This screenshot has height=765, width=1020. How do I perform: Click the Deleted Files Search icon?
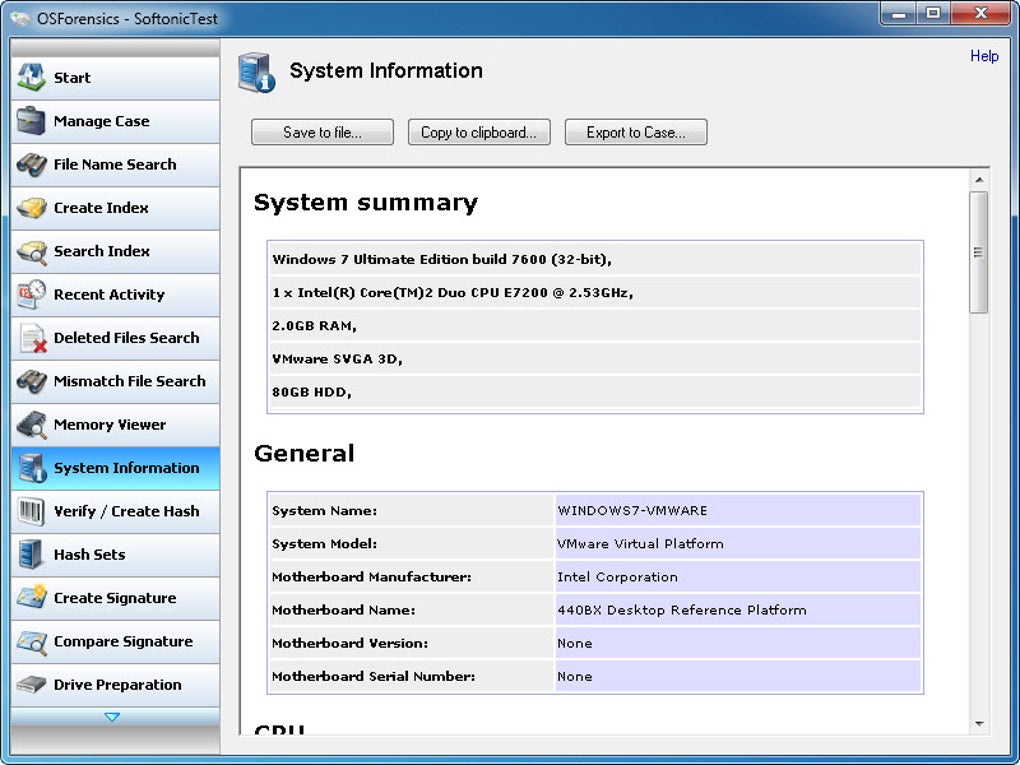point(32,338)
